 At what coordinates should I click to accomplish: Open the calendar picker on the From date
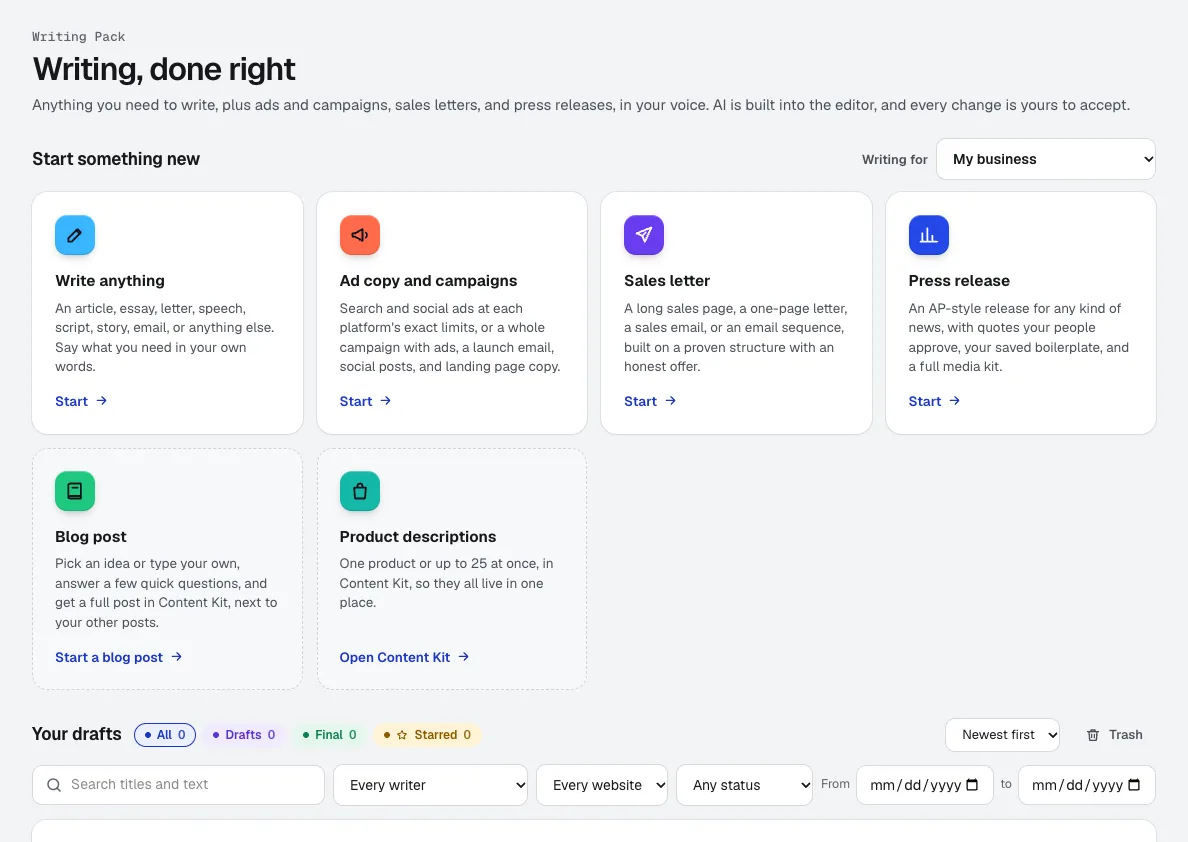(972, 785)
